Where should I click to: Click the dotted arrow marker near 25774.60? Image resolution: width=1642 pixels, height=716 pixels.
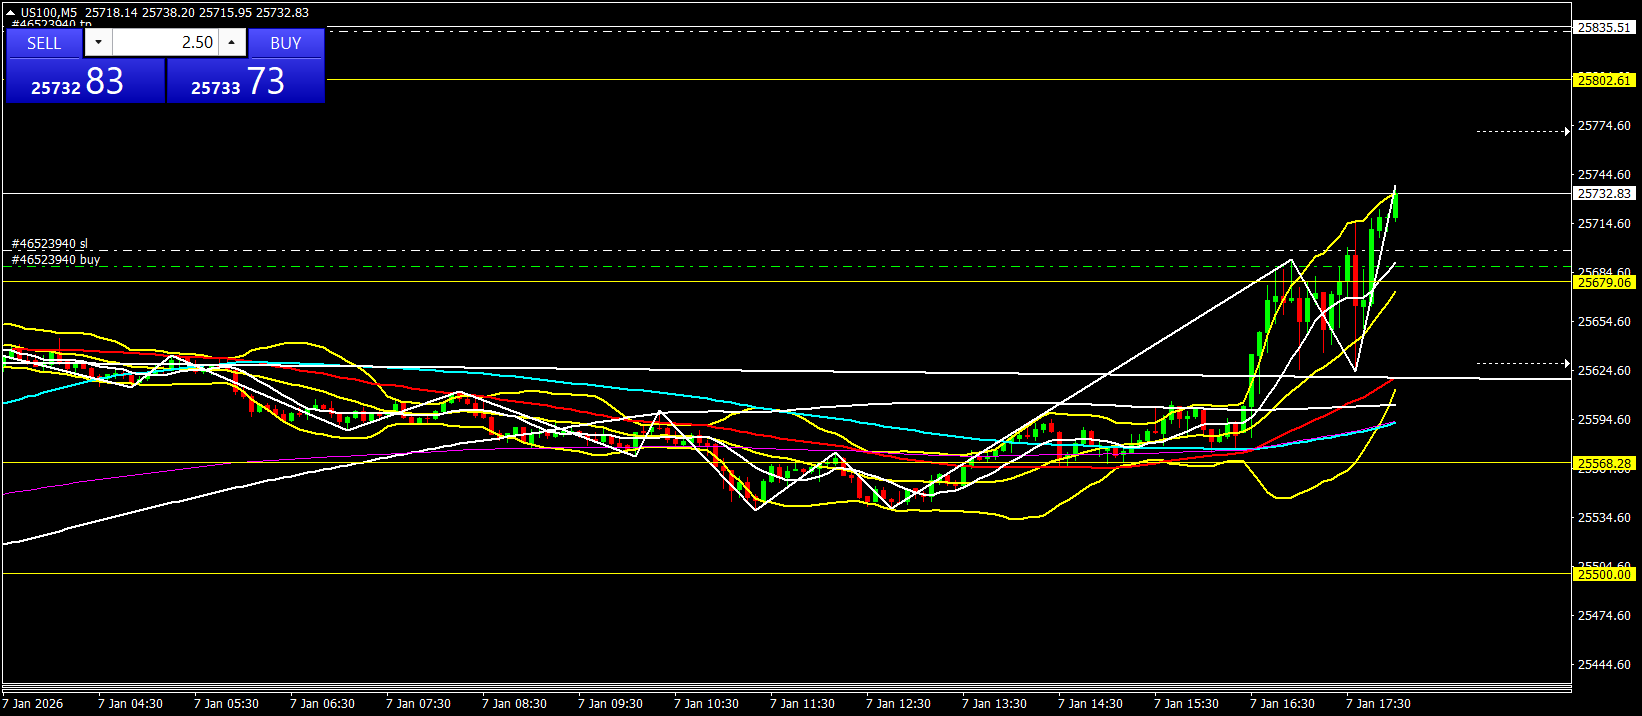coord(1523,131)
